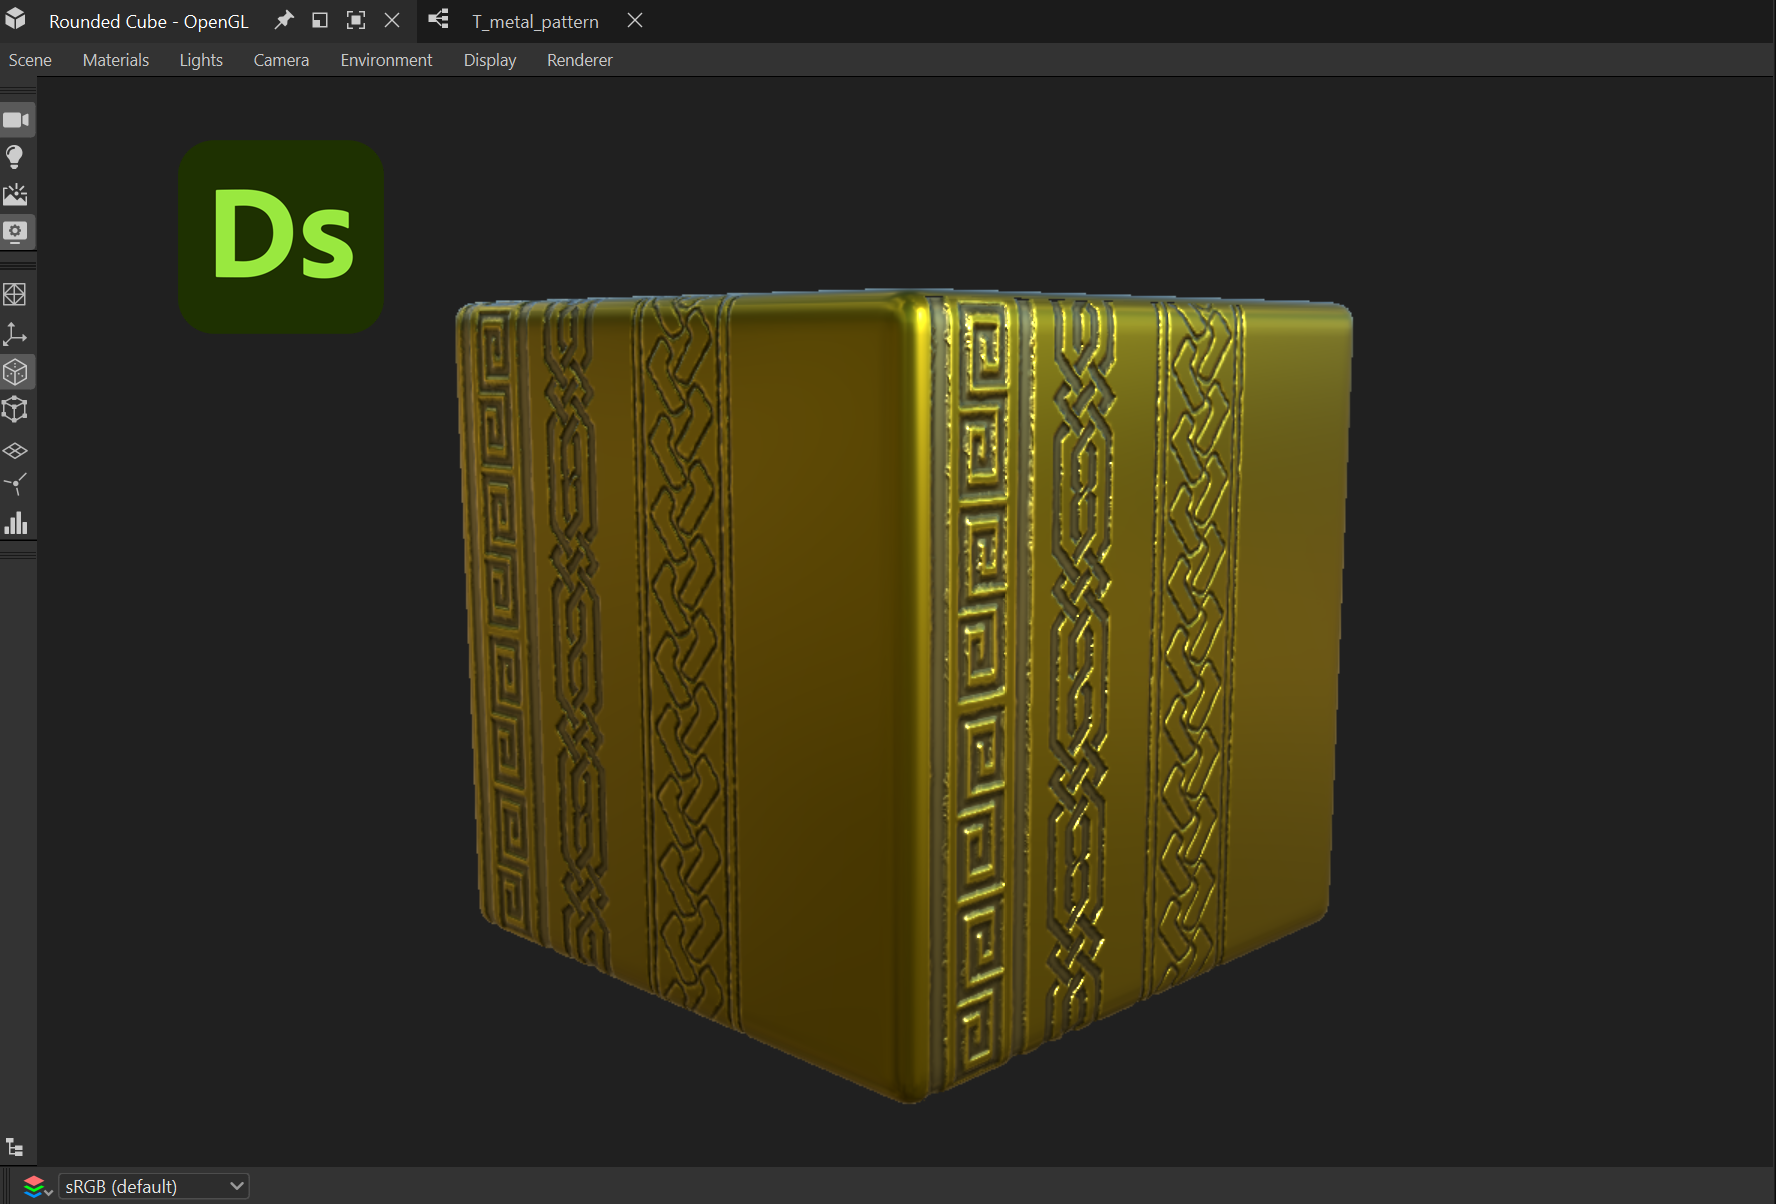
Task: Toggle the XYZ axes gizmo icon
Action: coord(15,334)
